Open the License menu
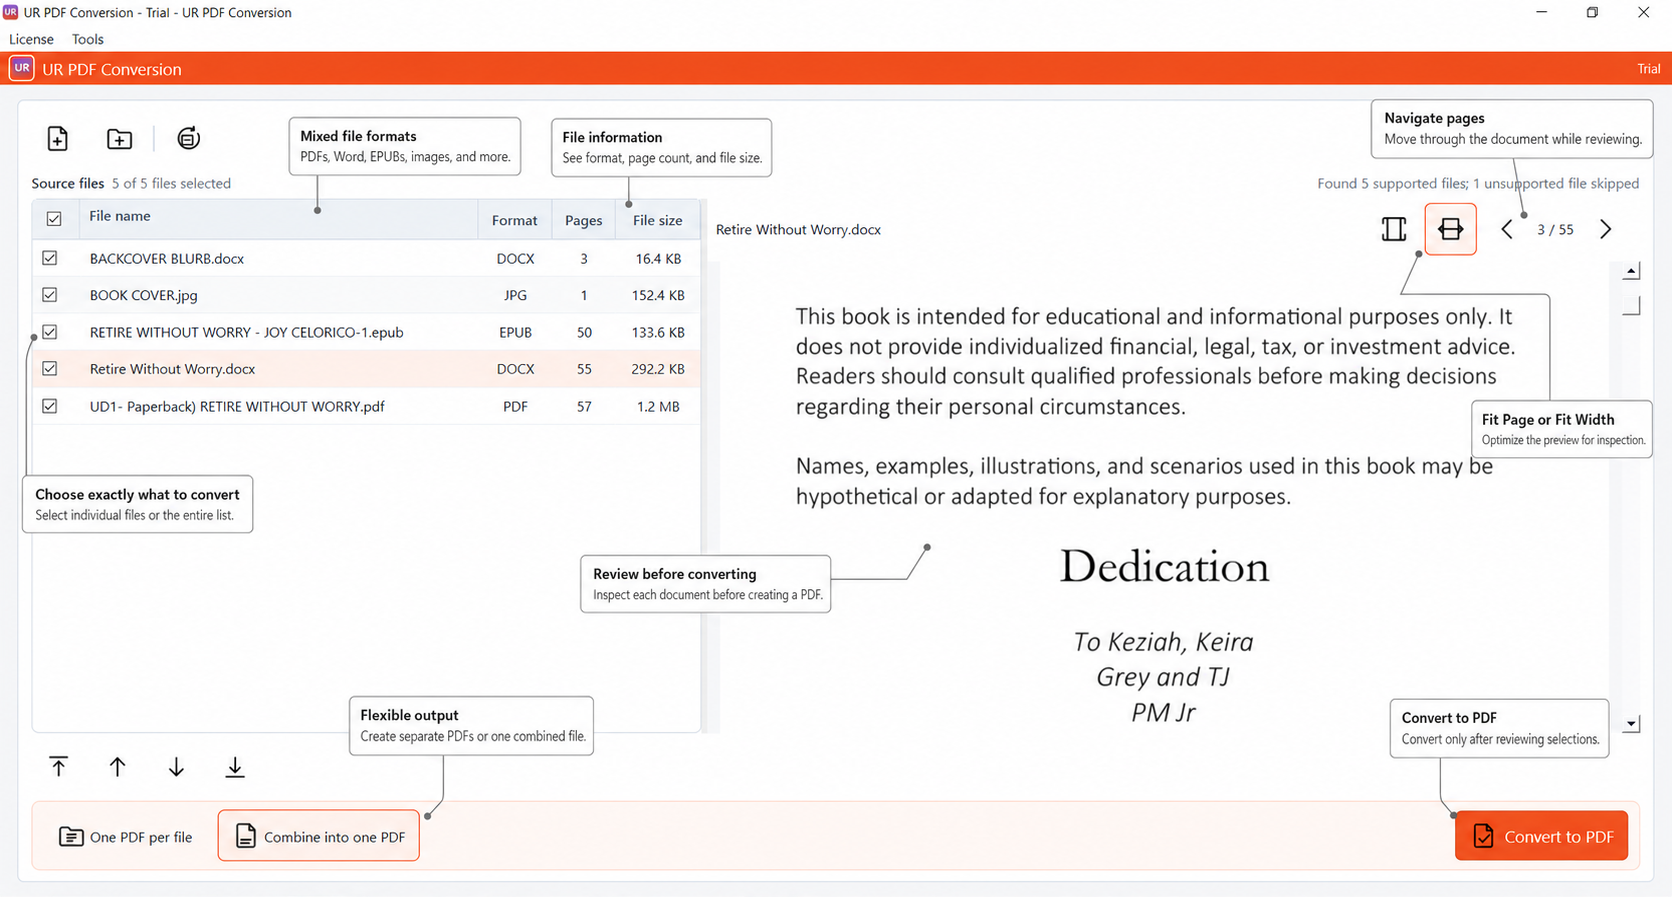This screenshot has width=1672, height=897. [31, 39]
